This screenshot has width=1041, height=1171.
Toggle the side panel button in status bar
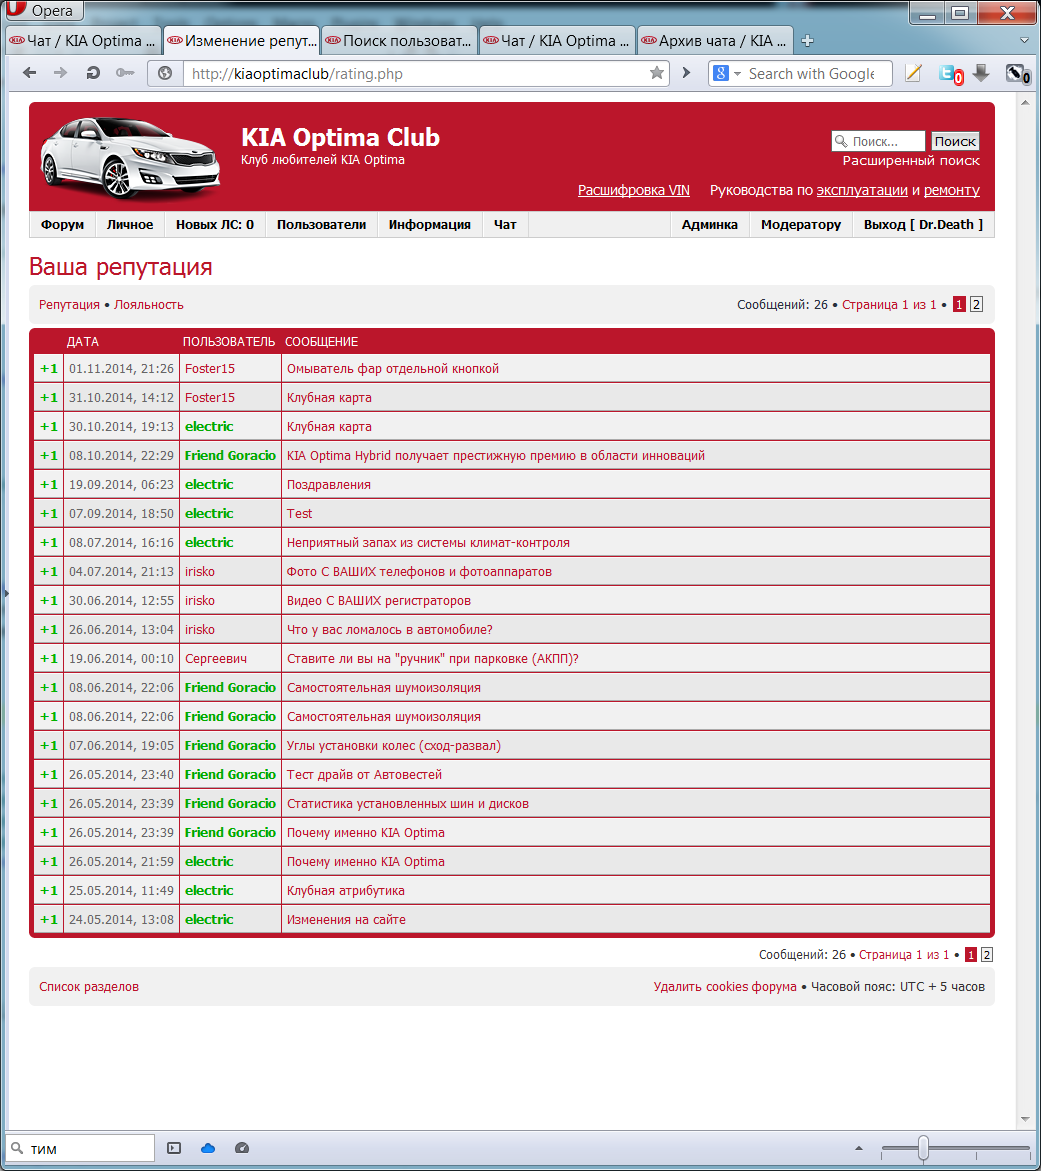point(174,1148)
